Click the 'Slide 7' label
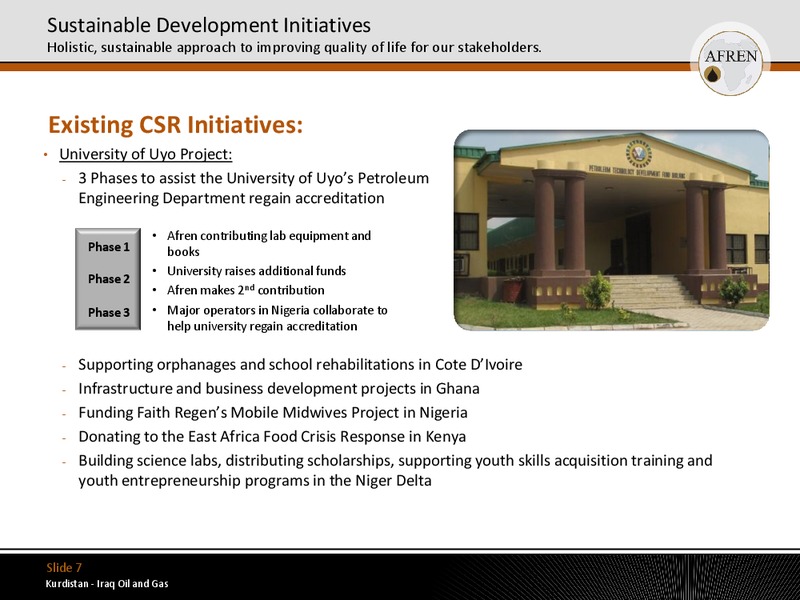800x600 pixels. 64,567
